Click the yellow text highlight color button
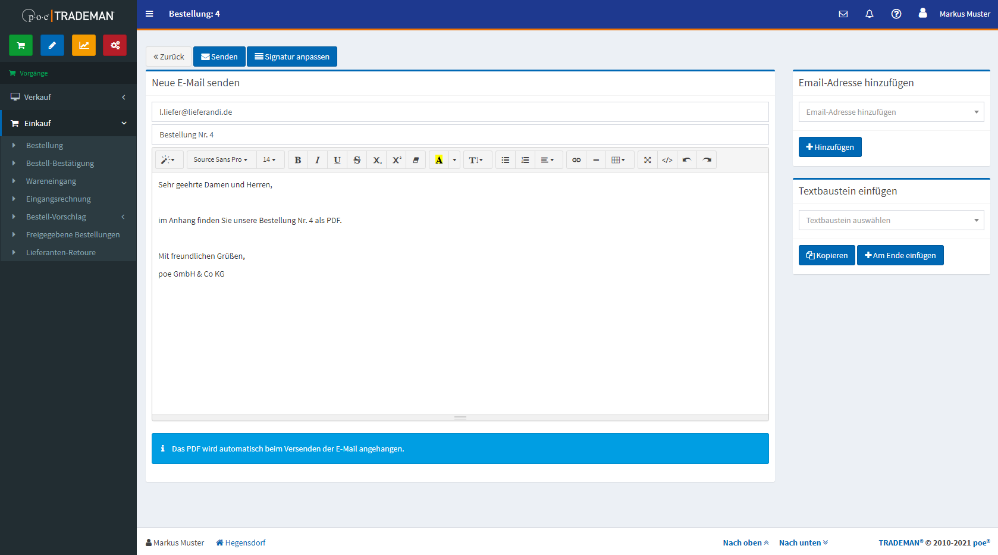998x555 pixels. pyautogui.click(x=439, y=160)
